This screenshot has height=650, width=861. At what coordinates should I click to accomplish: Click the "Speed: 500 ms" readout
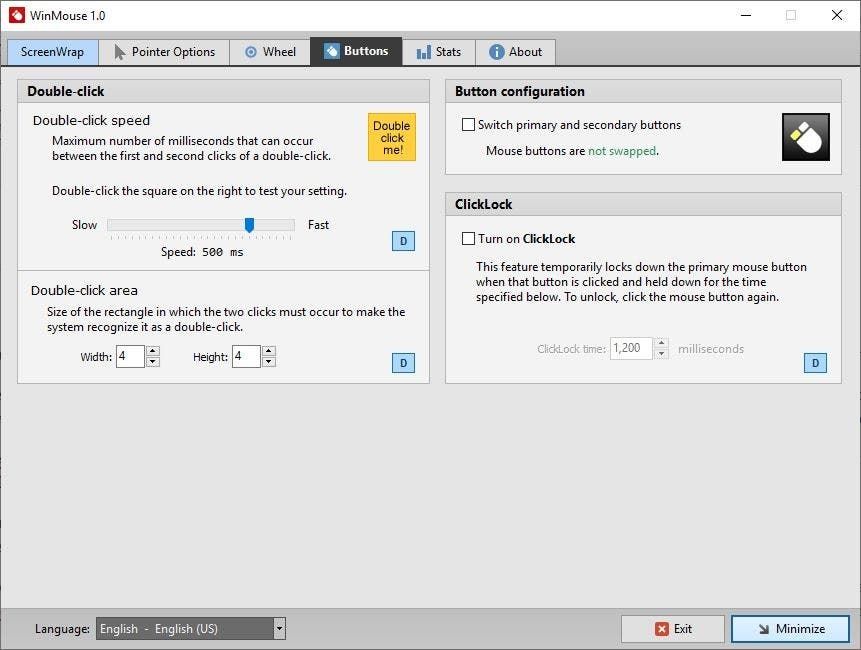click(x=202, y=252)
